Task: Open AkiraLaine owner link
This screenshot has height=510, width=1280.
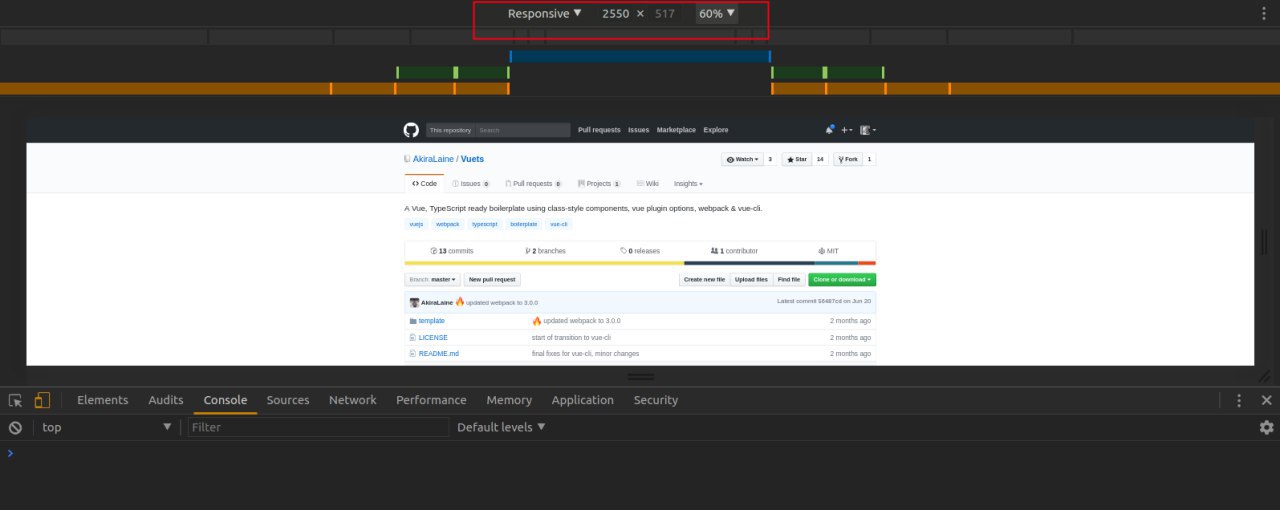Action: (434, 159)
